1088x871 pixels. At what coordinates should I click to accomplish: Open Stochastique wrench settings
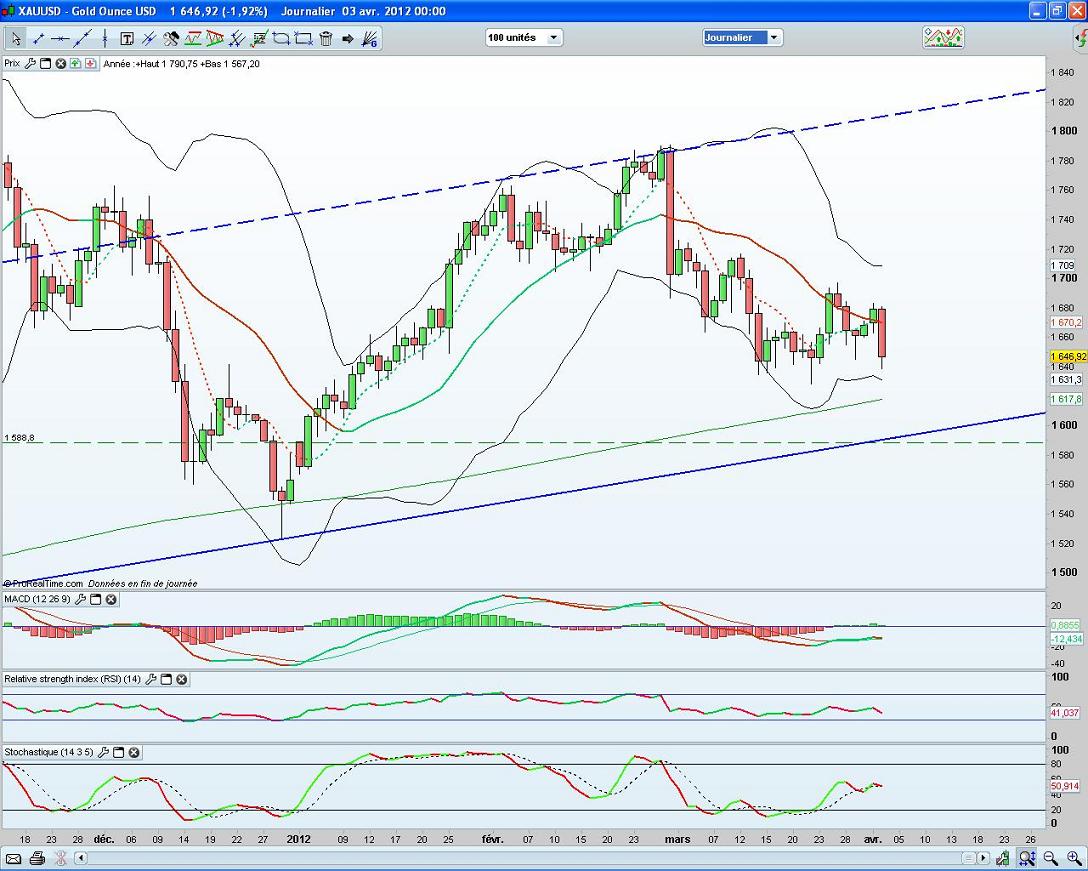(x=103, y=752)
